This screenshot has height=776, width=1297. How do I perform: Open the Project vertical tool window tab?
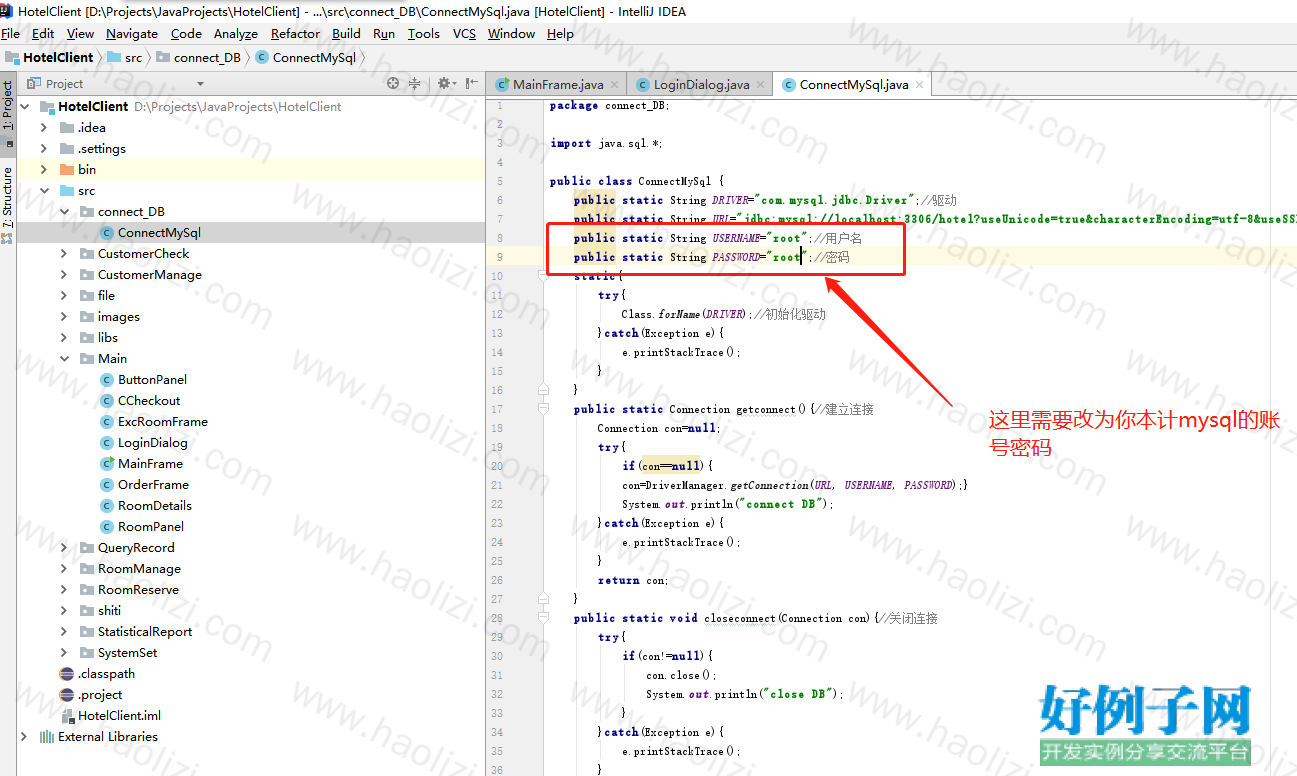coord(8,106)
